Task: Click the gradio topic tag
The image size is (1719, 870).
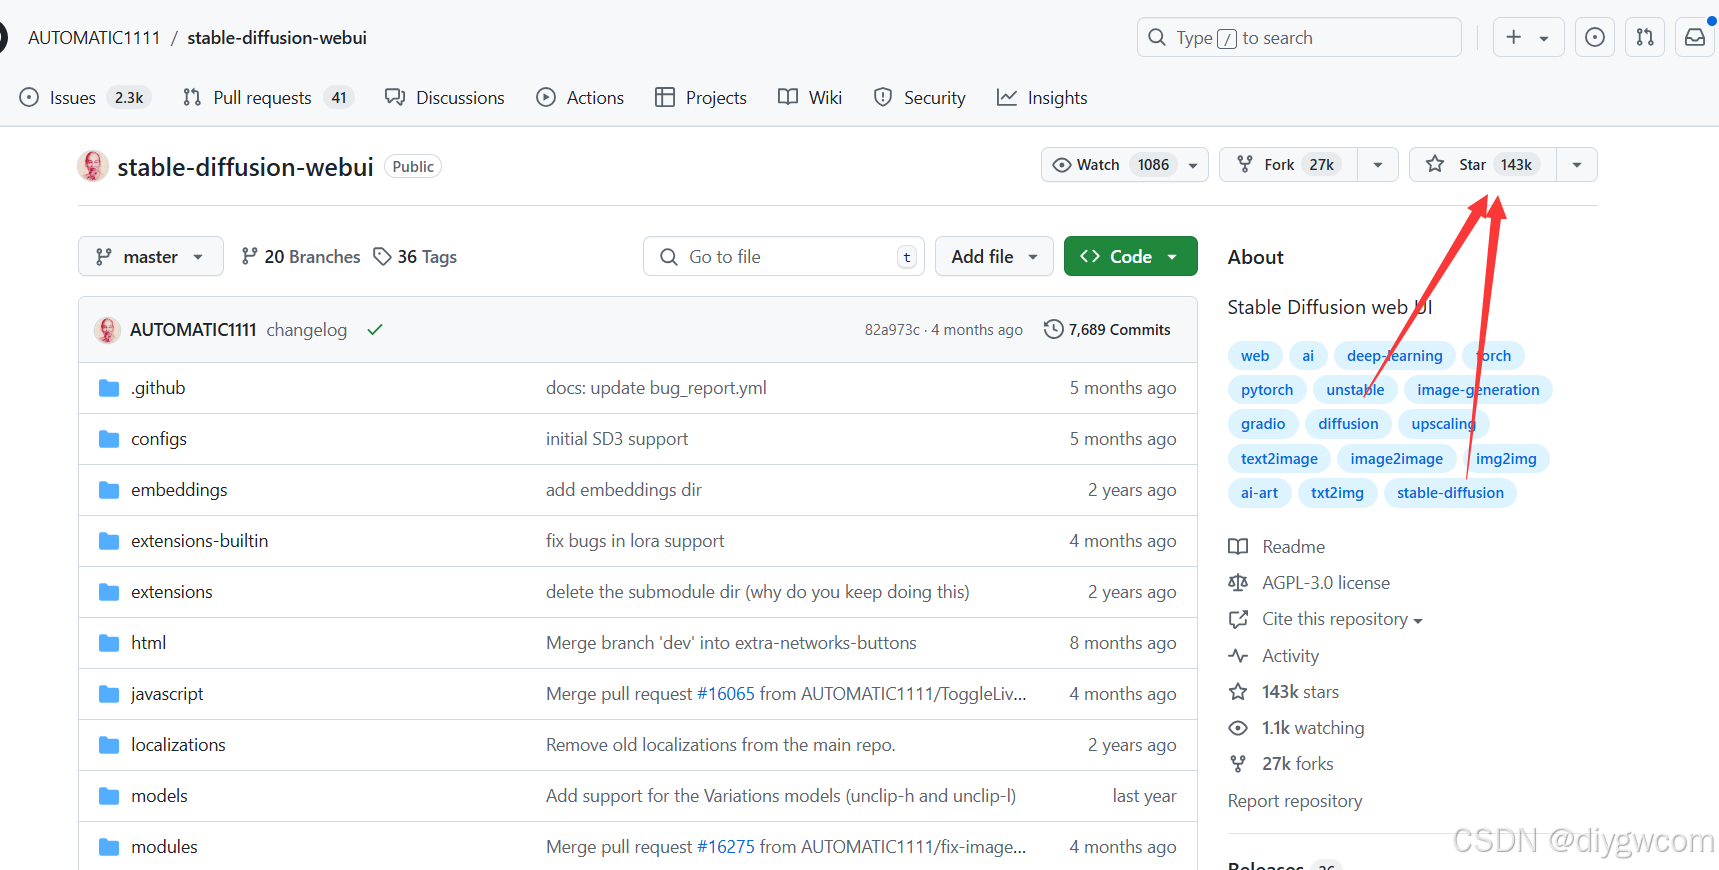Action: [x=1263, y=424]
